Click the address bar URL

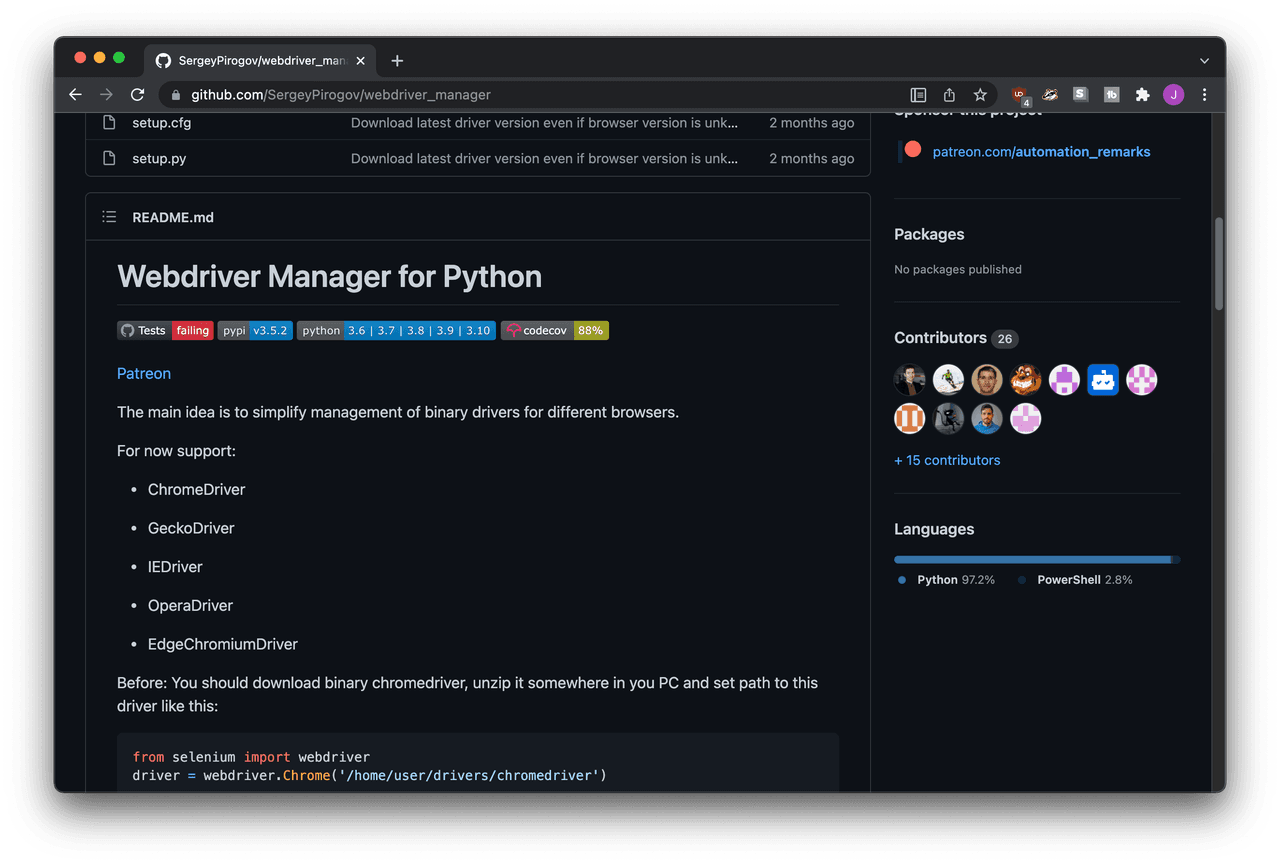point(341,95)
